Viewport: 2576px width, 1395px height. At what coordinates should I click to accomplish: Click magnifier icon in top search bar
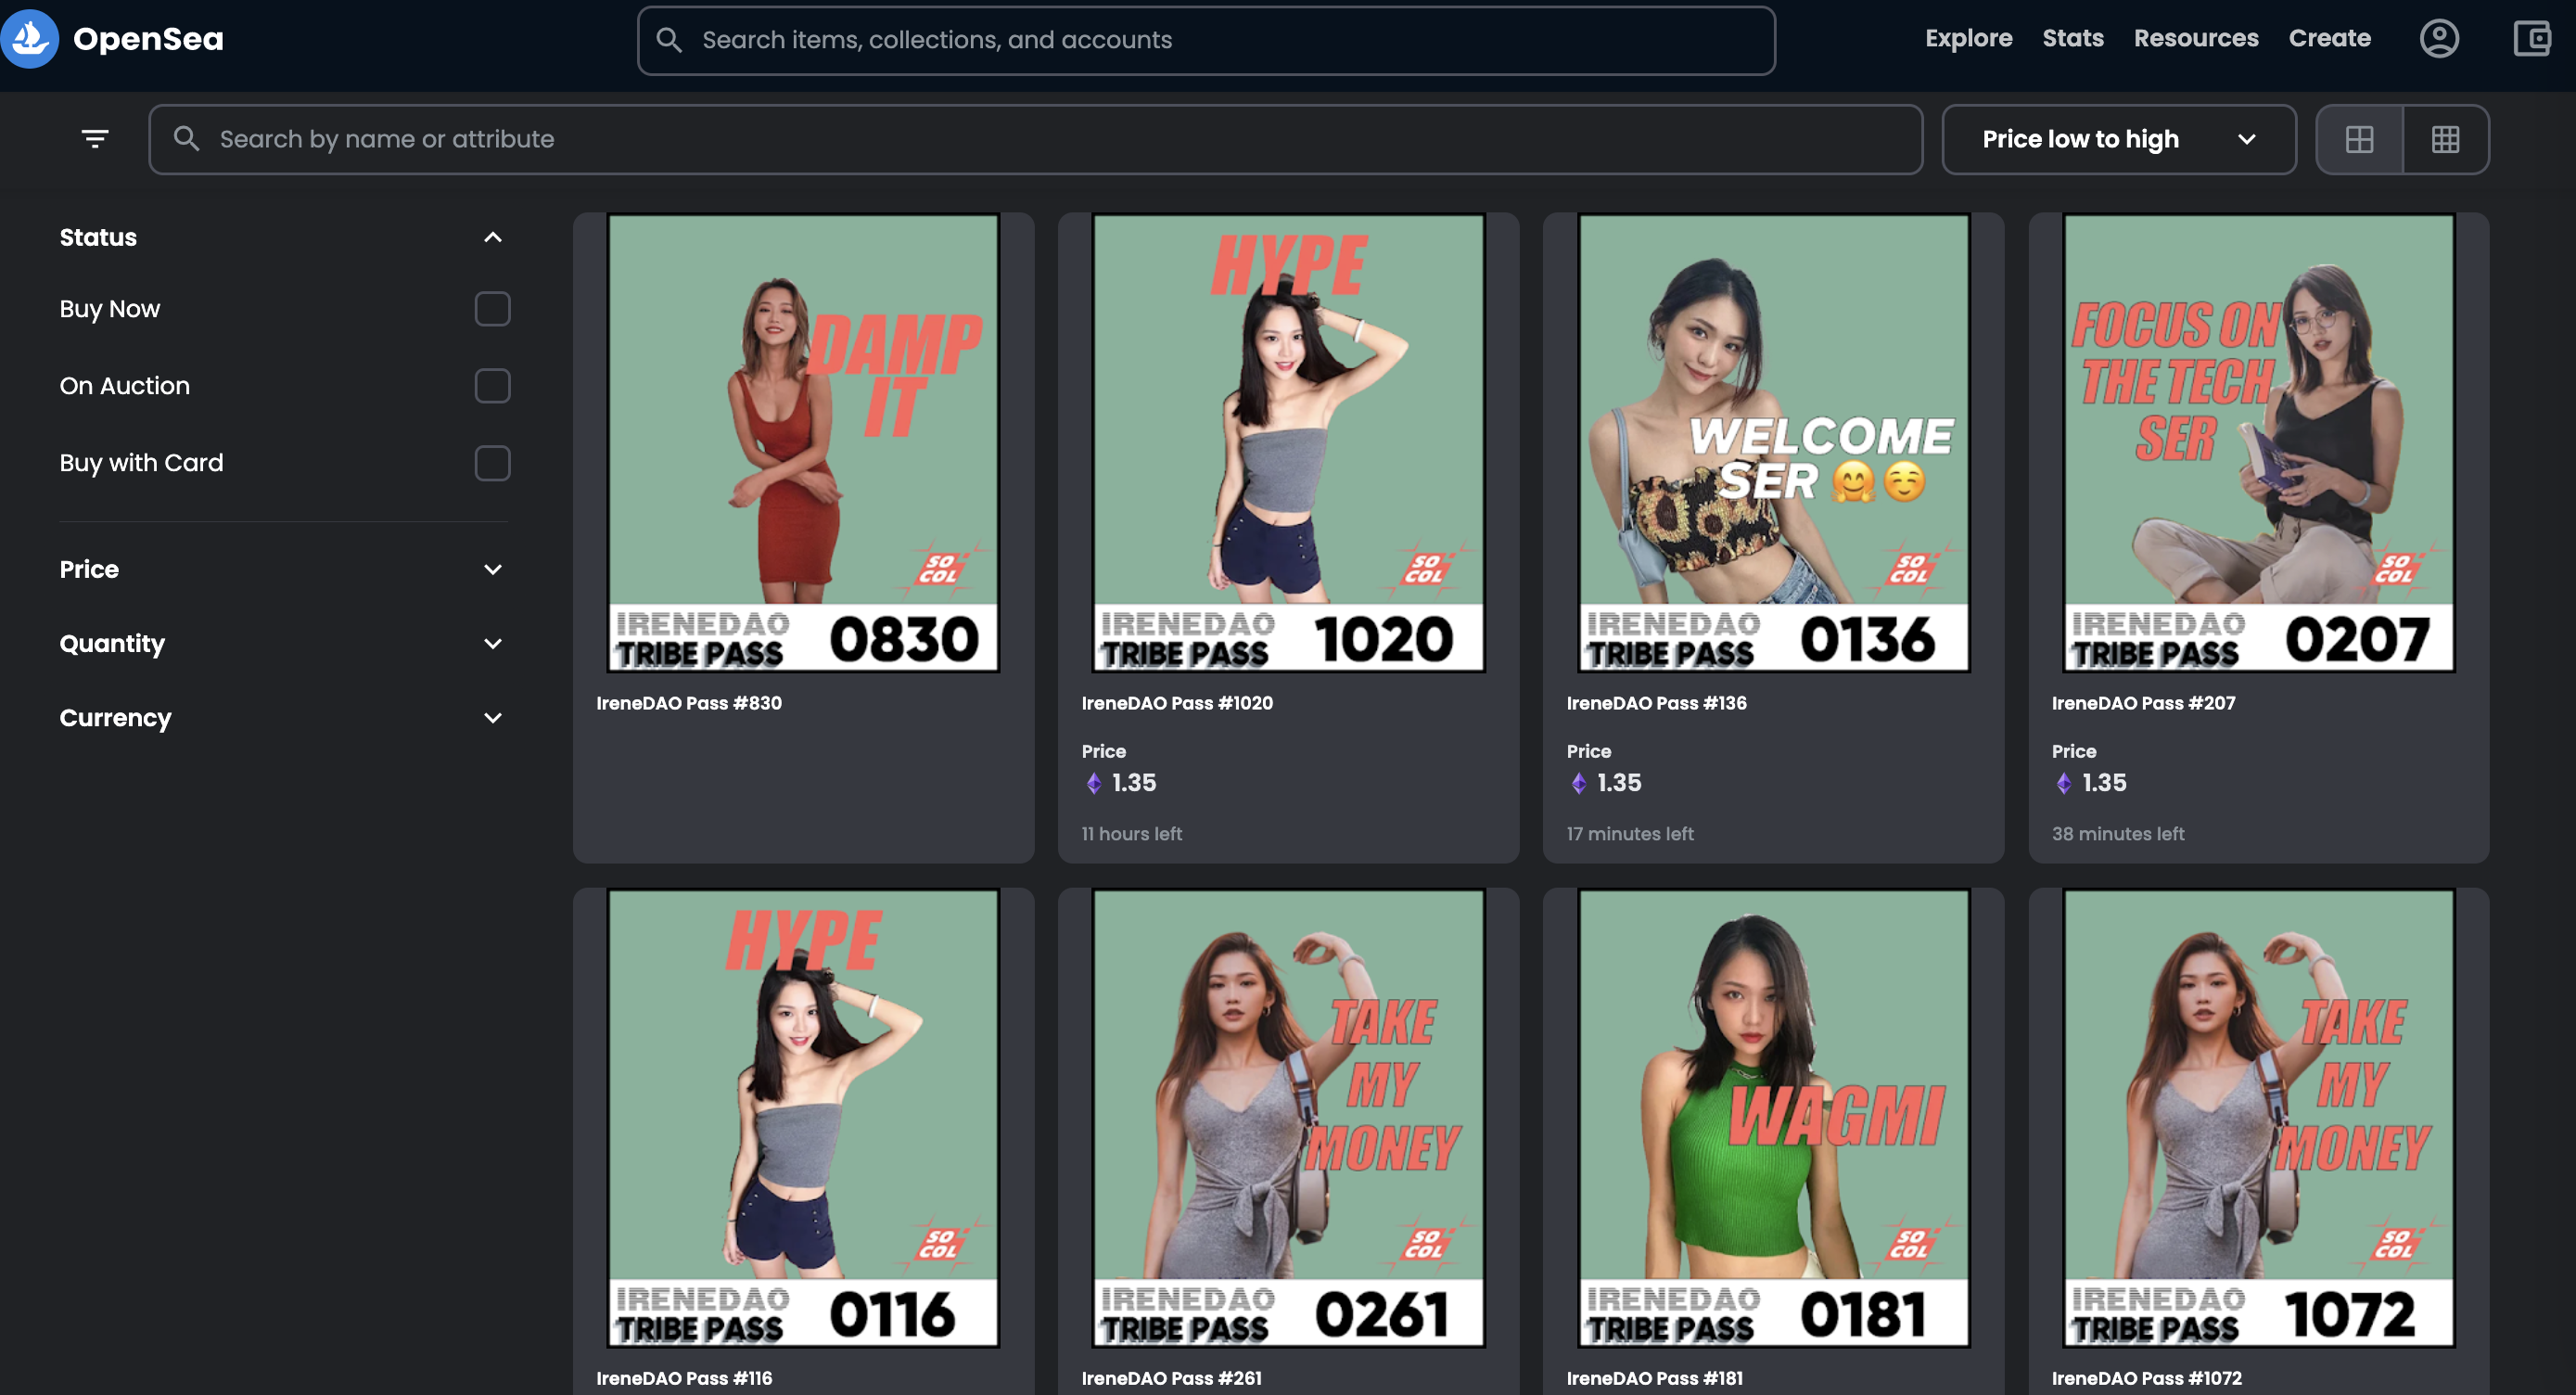[669, 40]
